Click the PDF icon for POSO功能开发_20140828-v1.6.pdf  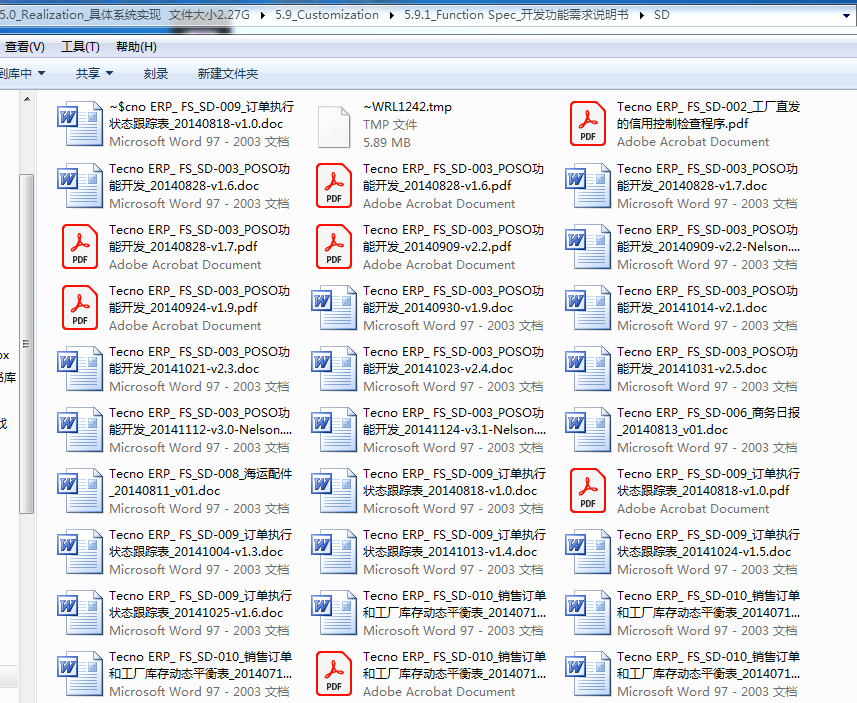(334, 185)
